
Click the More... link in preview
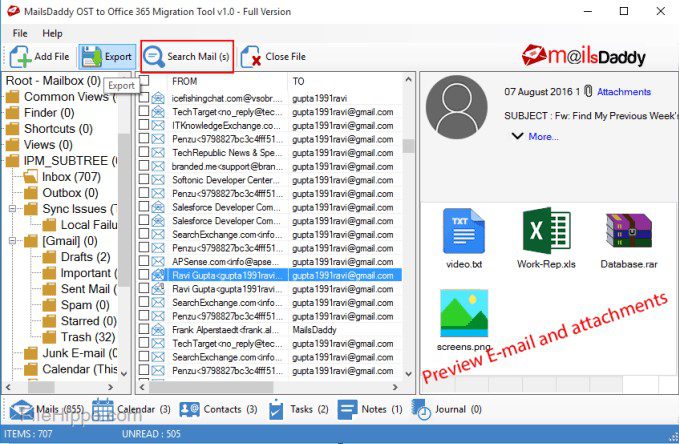543,136
